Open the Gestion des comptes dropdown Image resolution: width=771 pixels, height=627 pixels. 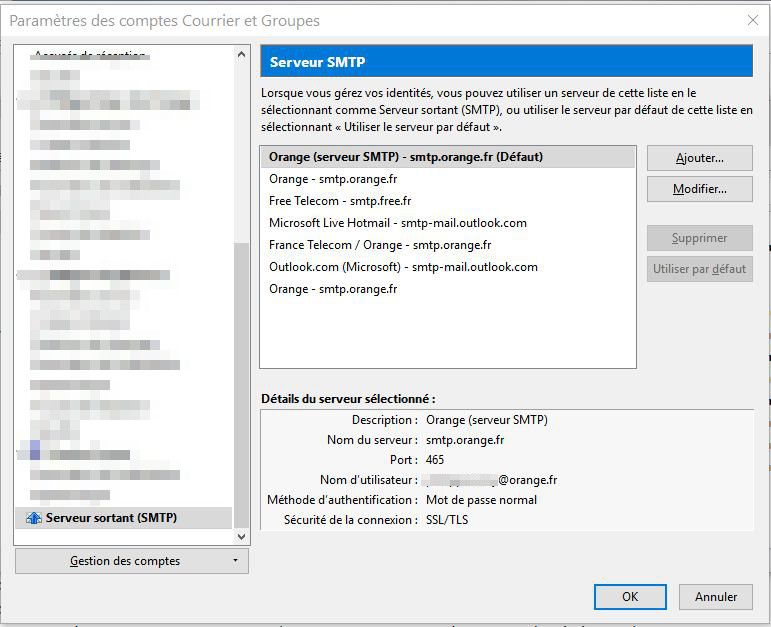(132, 561)
